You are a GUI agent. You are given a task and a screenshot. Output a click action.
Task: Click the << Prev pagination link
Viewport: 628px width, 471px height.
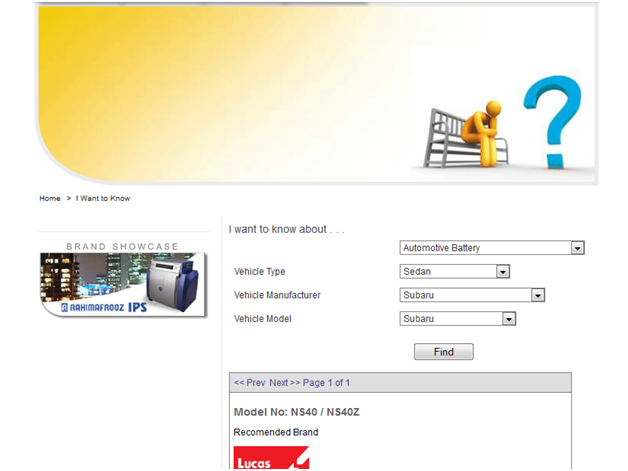(250, 383)
